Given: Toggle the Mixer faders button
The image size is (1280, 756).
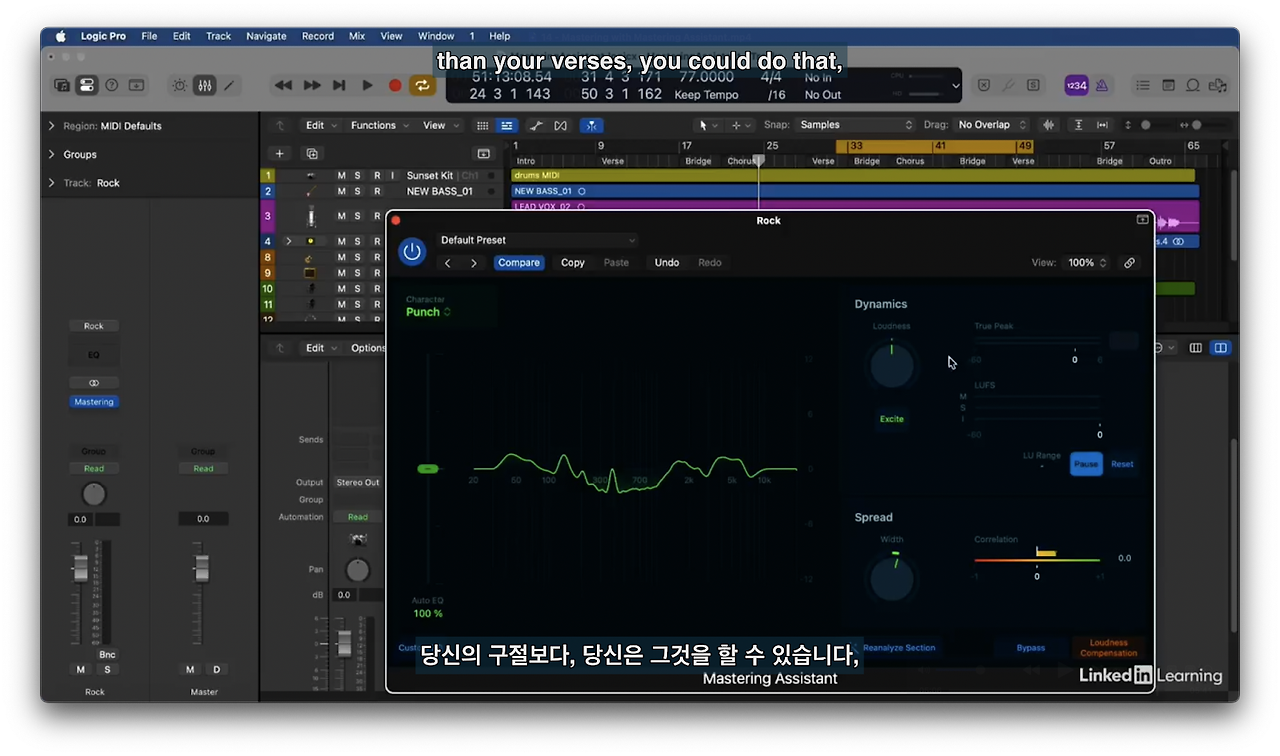Looking at the screenshot, I should click(x=204, y=86).
